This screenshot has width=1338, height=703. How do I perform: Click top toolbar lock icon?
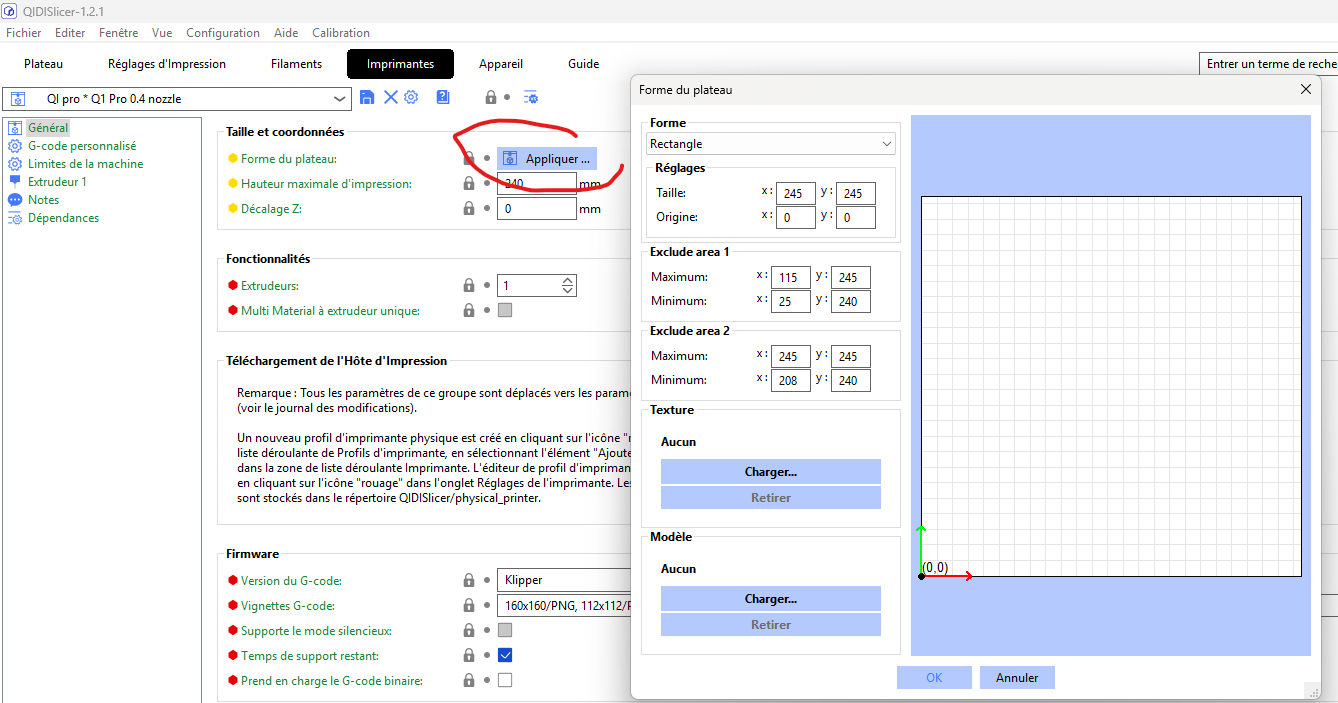(x=491, y=97)
